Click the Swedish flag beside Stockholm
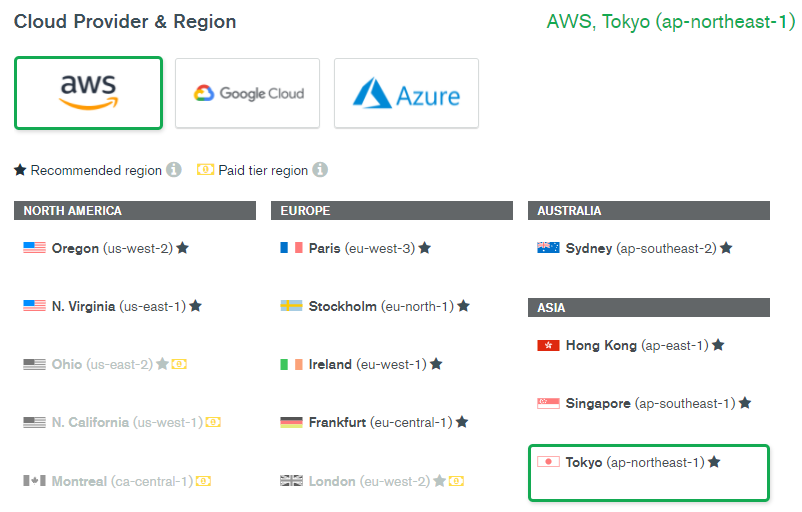Image resolution: width=802 pixels, height=512 pixels. (x=292, y=306)
